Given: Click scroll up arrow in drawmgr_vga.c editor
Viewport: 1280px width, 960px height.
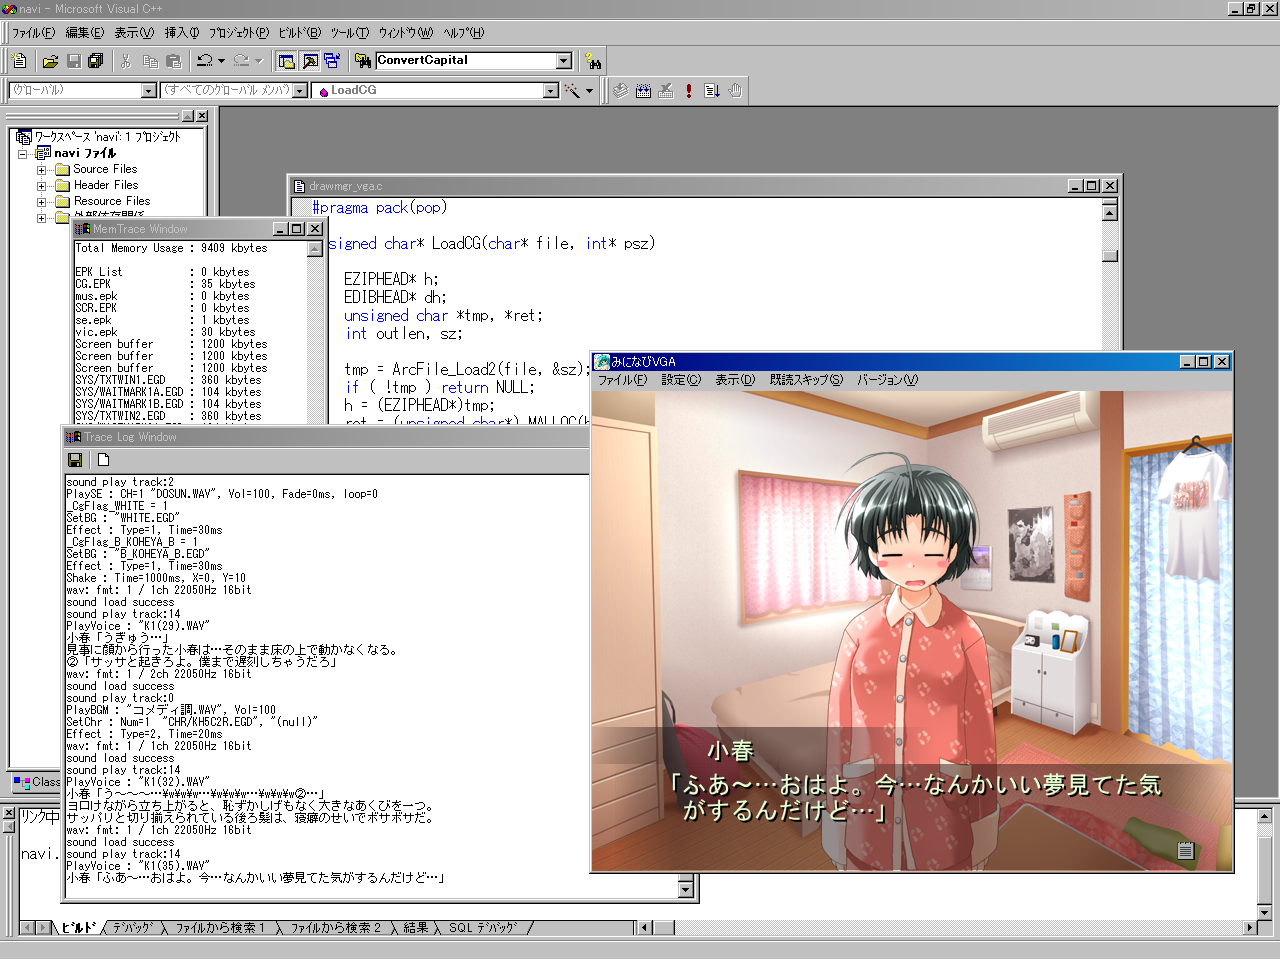Looking at the screenshot, I should click(1110, 212).
